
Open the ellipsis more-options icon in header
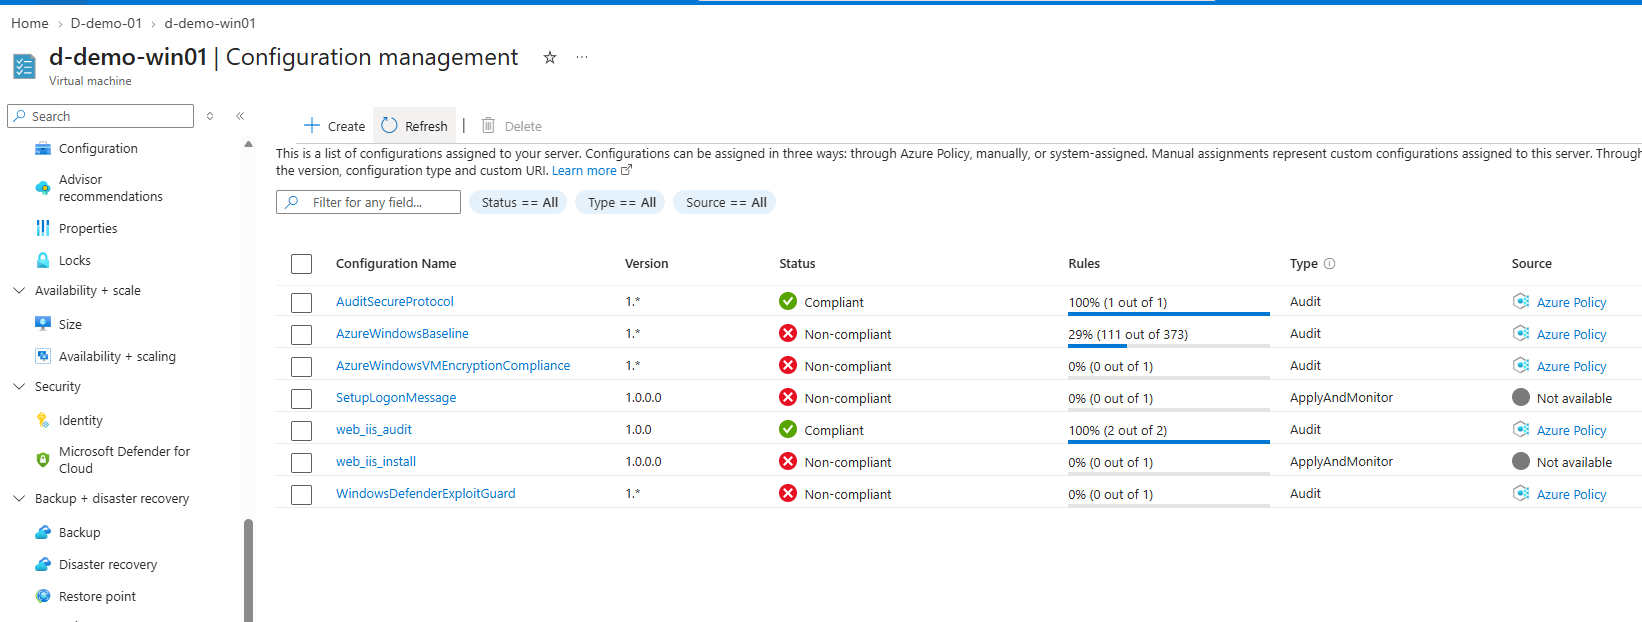click(582, 58)
